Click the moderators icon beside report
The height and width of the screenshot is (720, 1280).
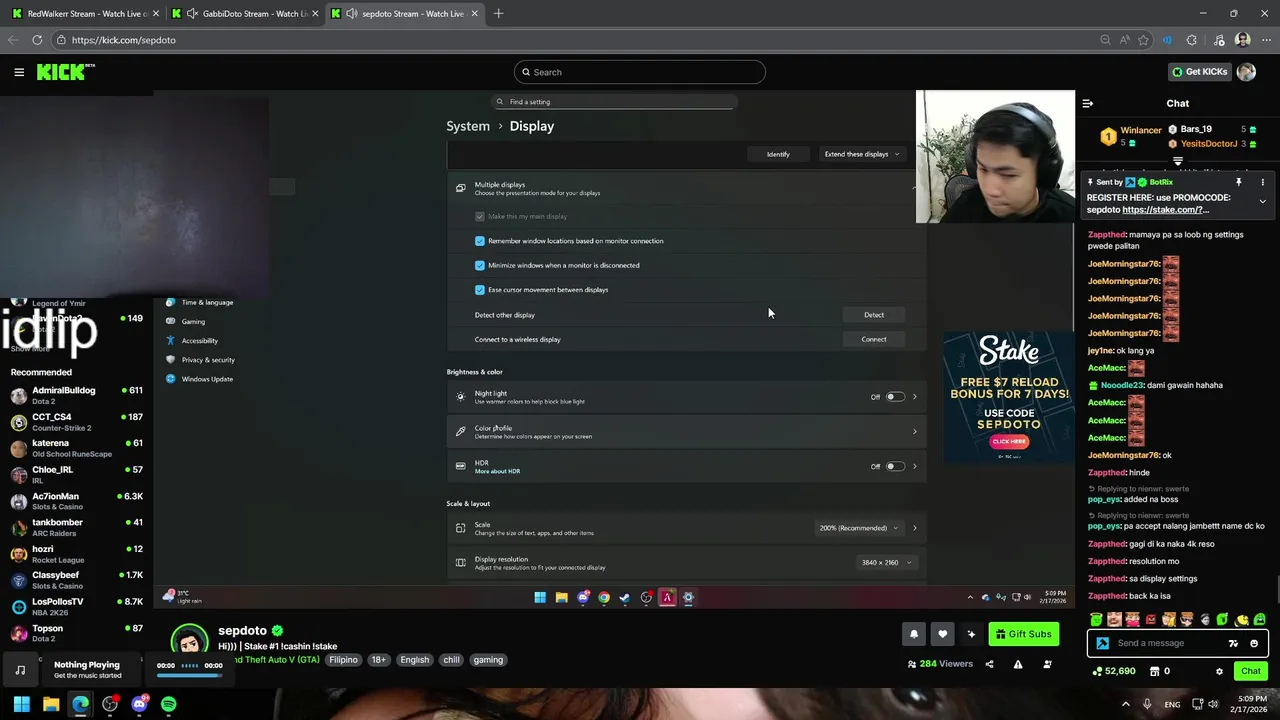tap(1047, 664)
